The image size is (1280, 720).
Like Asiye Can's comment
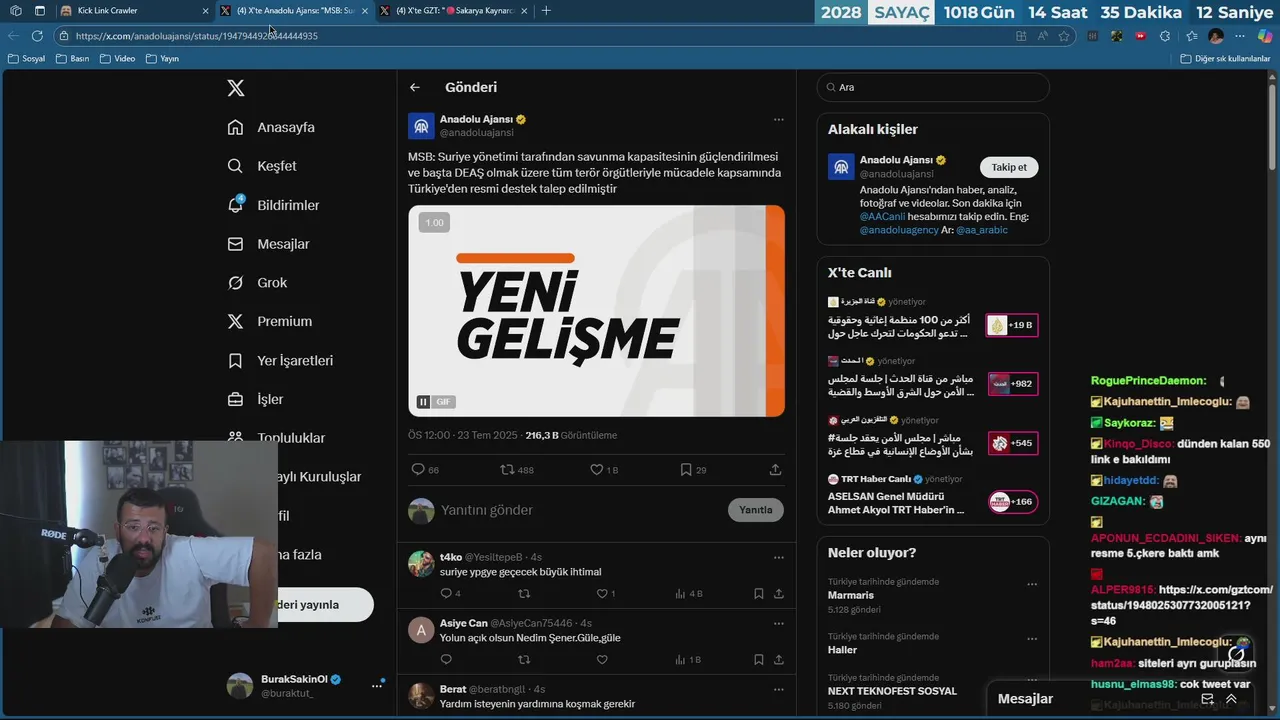tap(602, 660)
